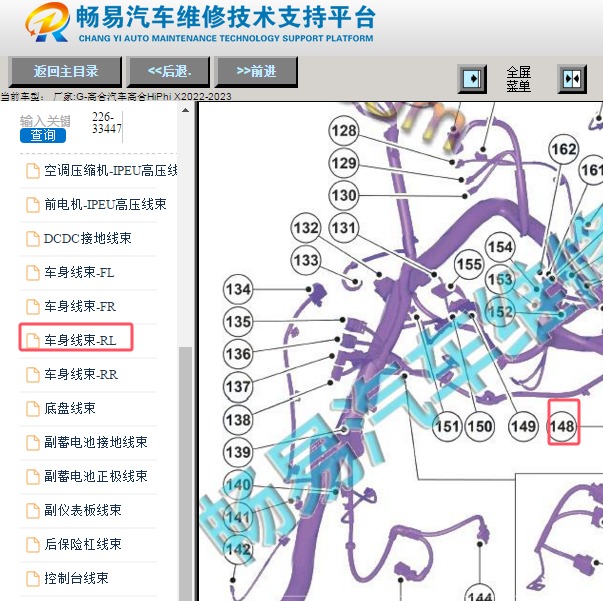Select DCDC接地线束 in the list

coord(88,238)
